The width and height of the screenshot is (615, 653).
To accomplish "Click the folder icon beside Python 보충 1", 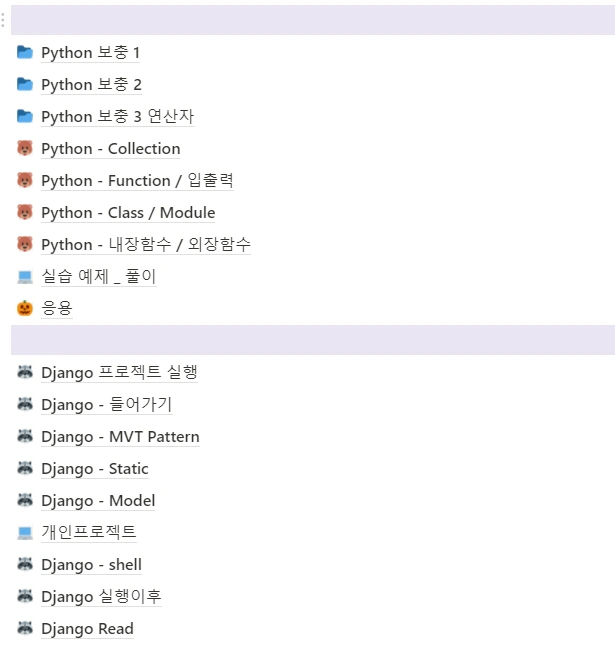I will point(25,52).
